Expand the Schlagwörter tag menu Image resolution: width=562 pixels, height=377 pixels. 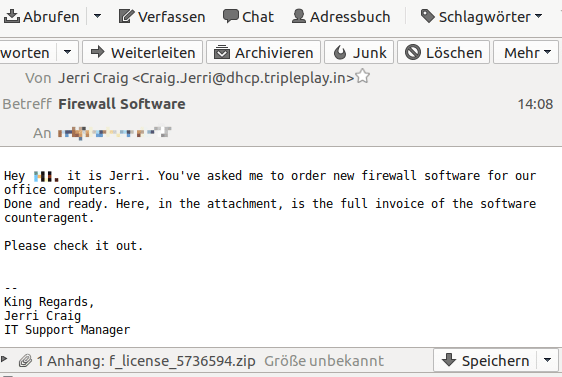click(x=482, y=16)
